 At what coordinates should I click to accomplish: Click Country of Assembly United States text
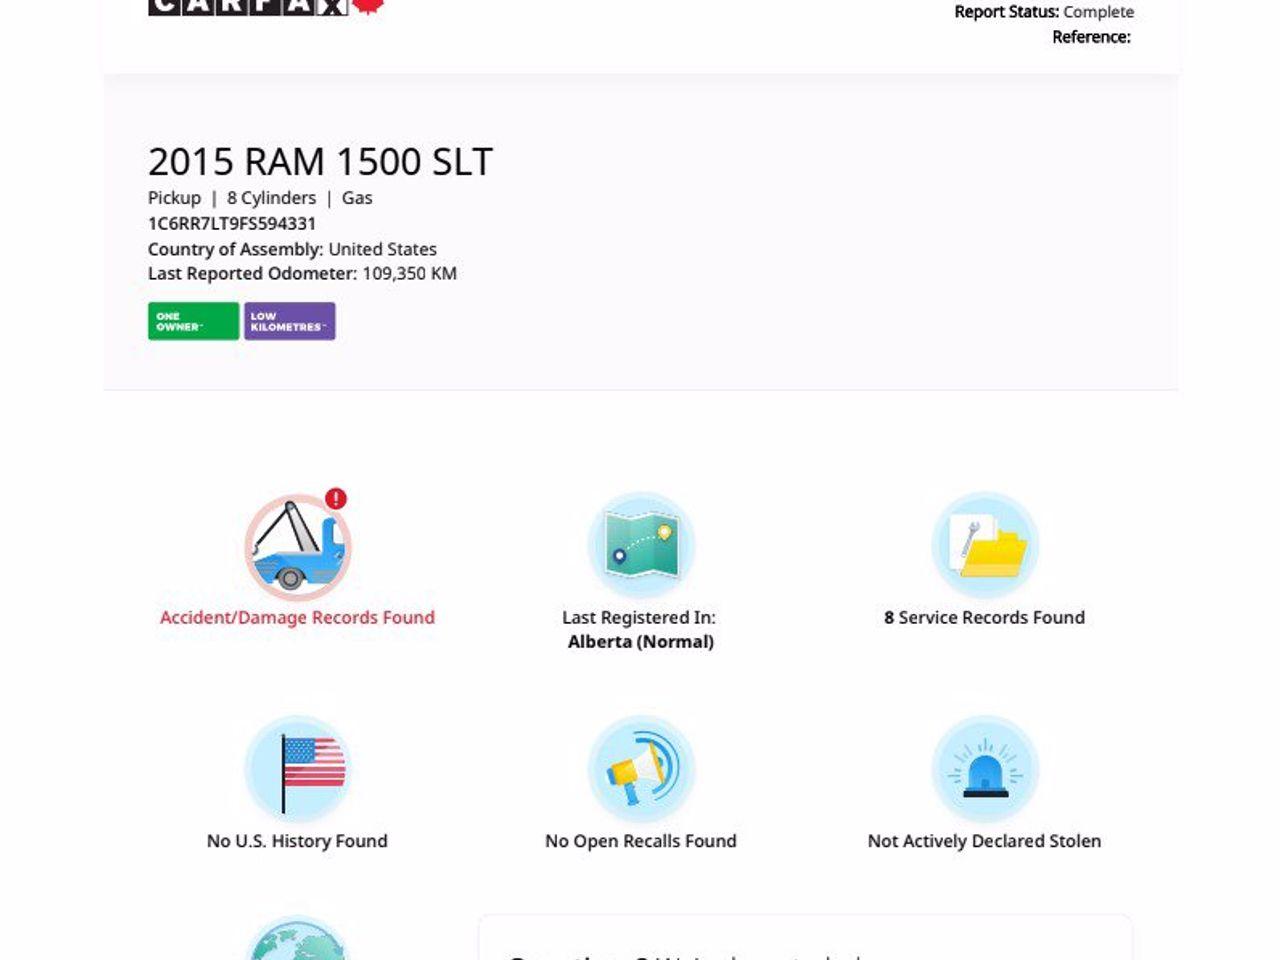[292, 249]
